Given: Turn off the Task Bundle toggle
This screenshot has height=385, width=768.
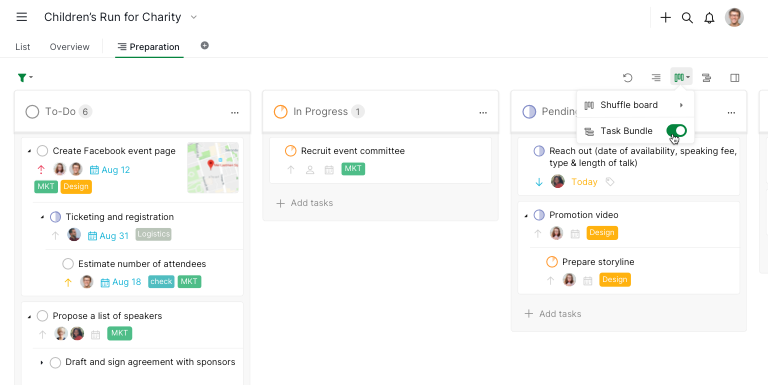Looking at the screenshot, I should (x=676, y=131).
